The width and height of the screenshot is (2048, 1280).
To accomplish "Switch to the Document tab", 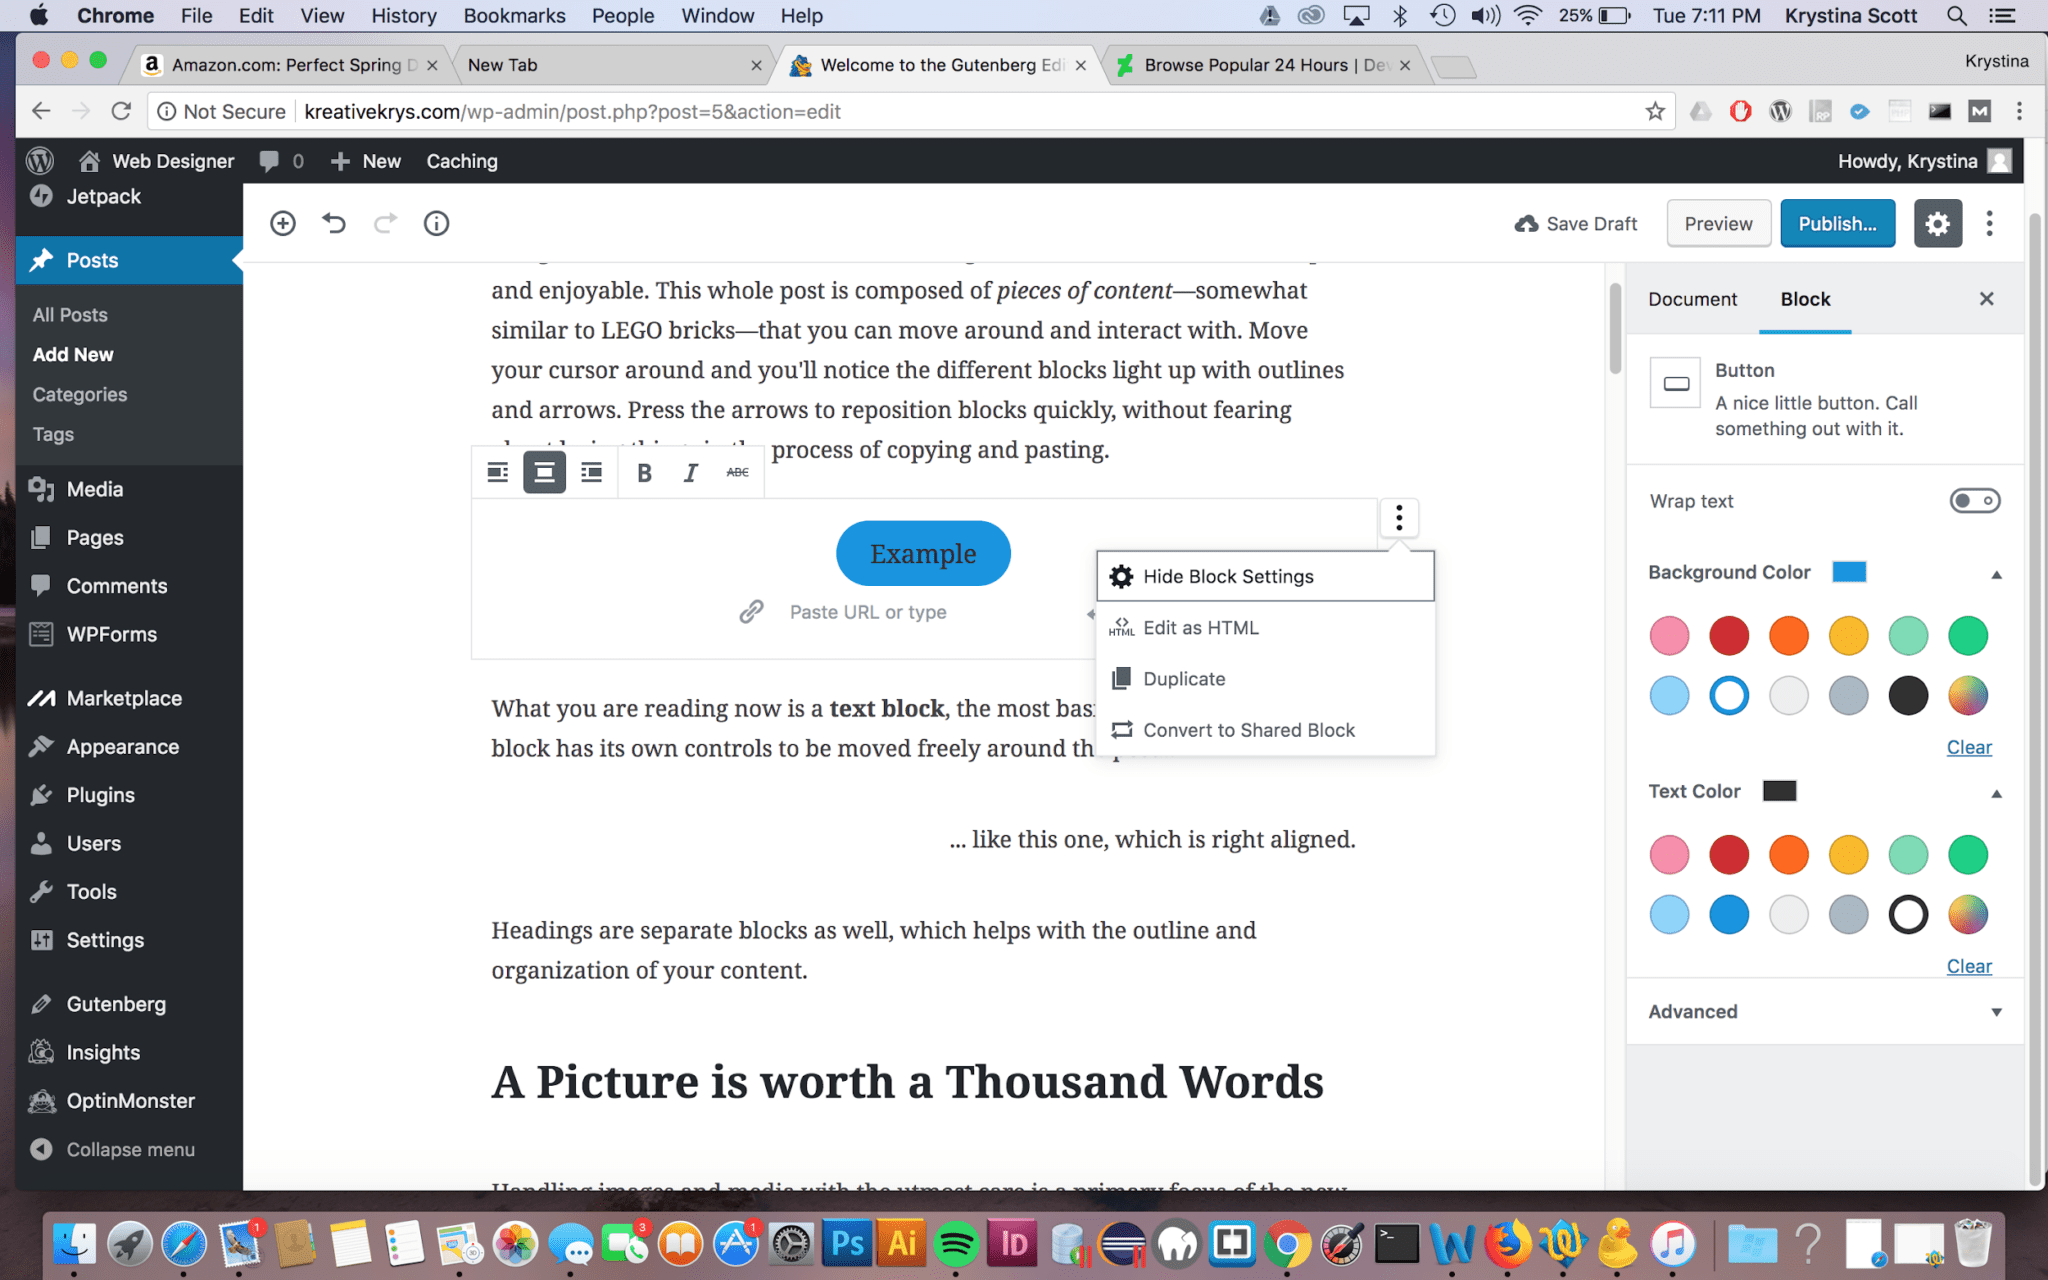I will point(1692,299).
